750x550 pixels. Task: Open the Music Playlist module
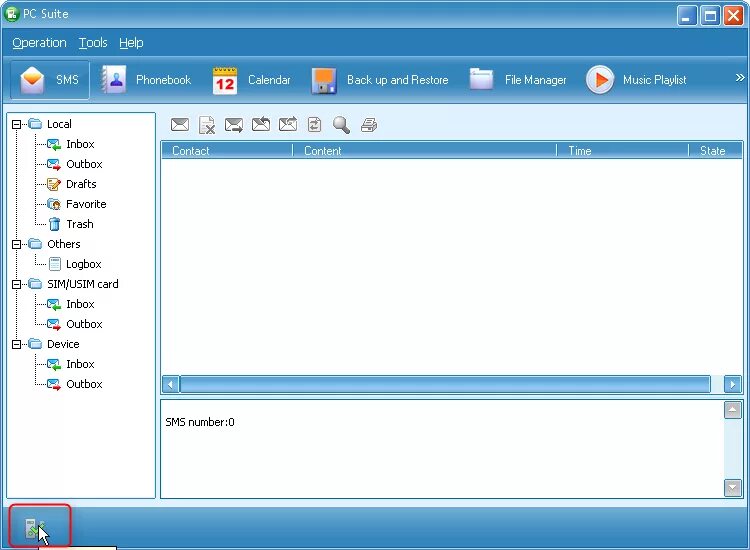(x=636, y=80)
